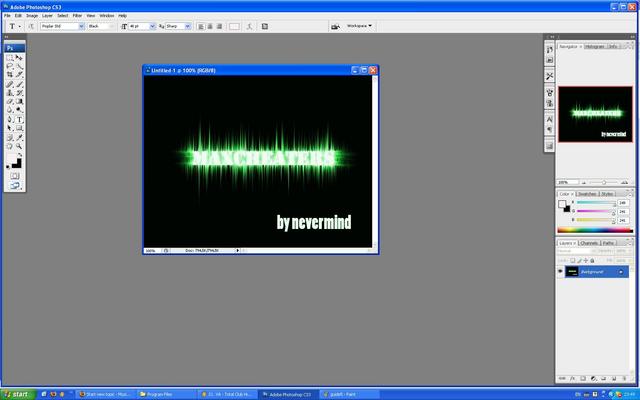
Task: Select the Move tool
Action: point(20,57)
